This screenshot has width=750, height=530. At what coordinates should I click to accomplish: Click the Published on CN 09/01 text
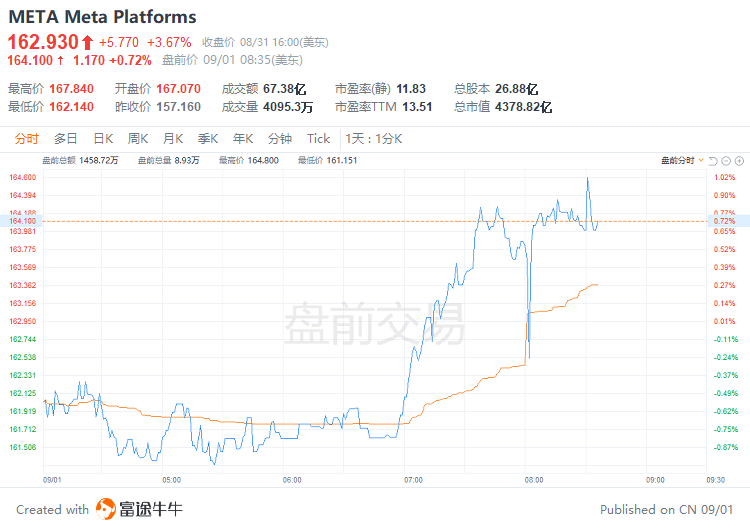pyautogui.click(x=666, y=509)
